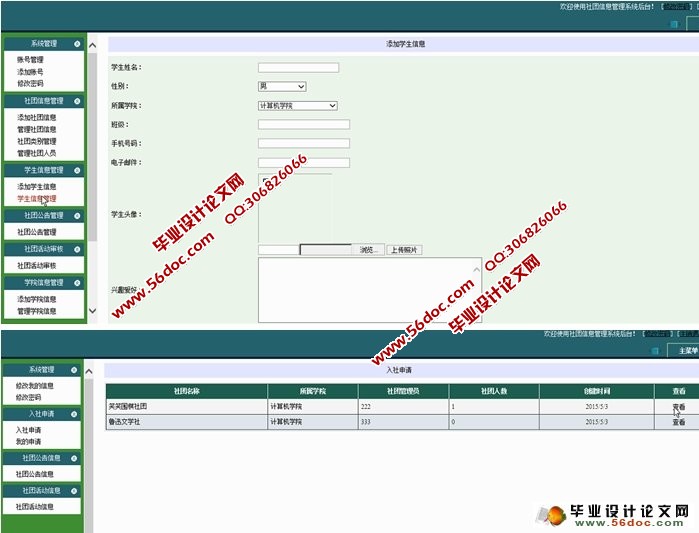Open 社团公告管理 link under its header
Screen dimensions: 699x533
(x=37, y=232)
